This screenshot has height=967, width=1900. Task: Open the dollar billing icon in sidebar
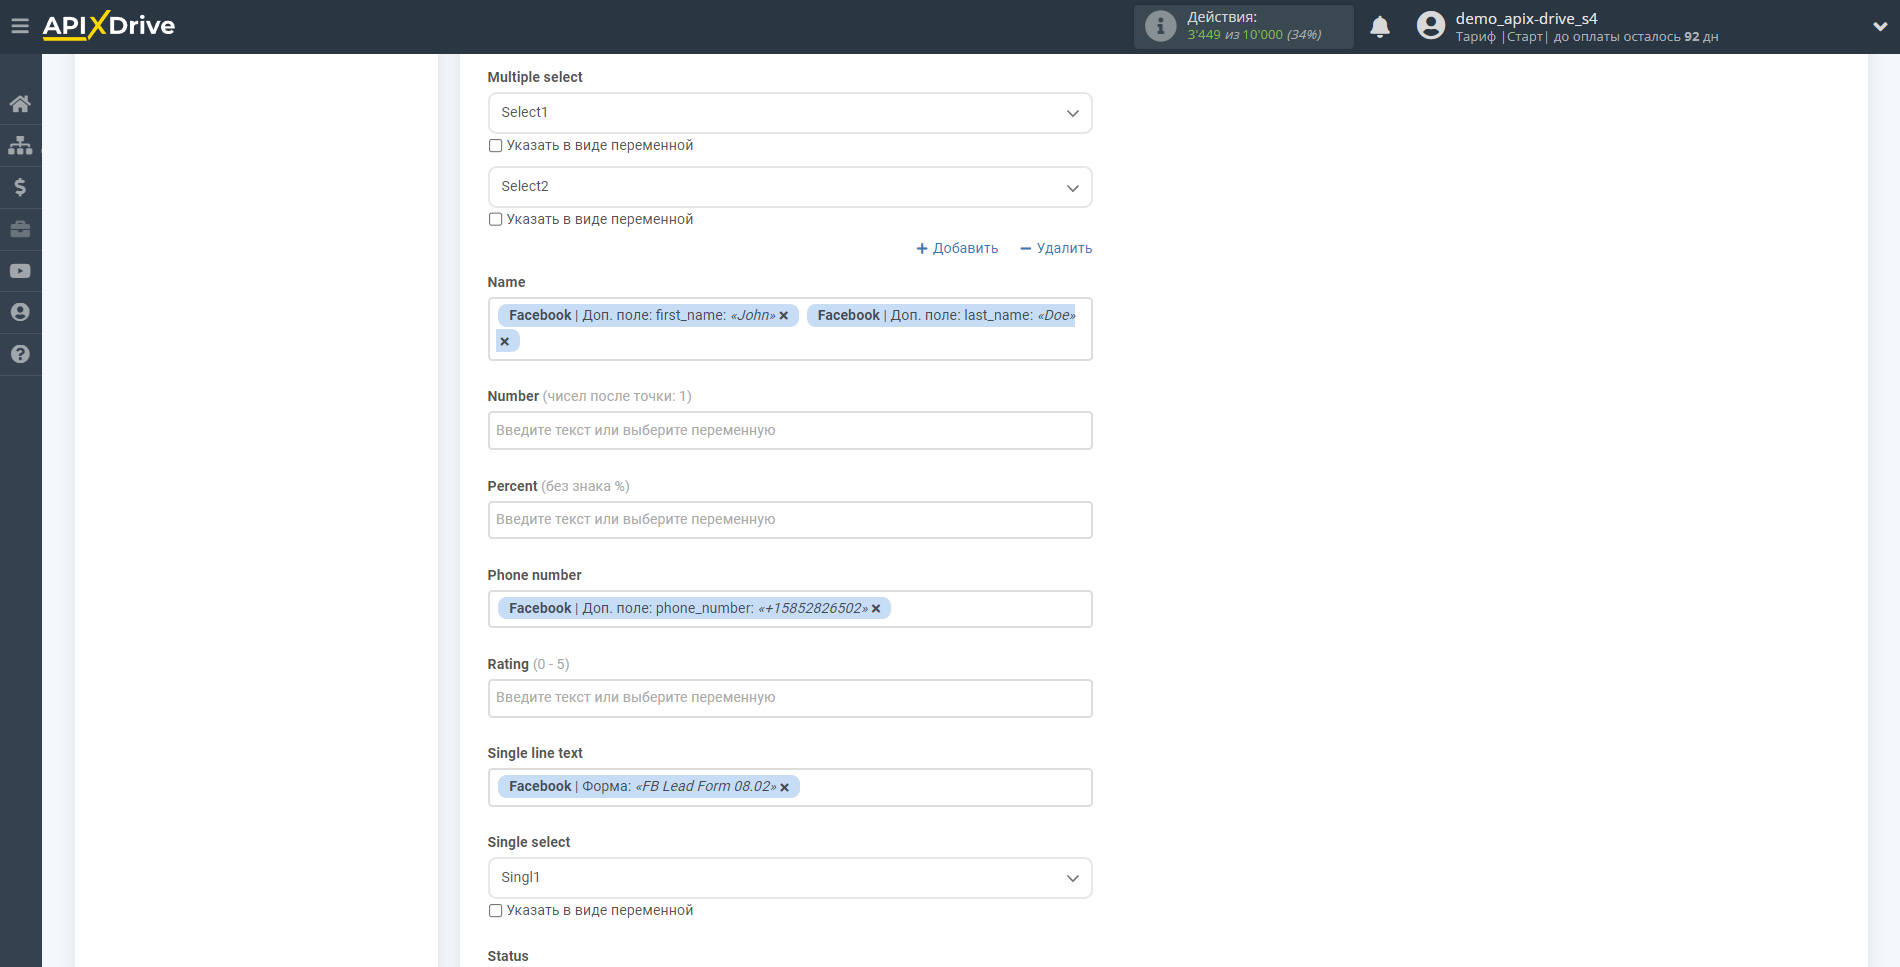(x=20, y=187)
